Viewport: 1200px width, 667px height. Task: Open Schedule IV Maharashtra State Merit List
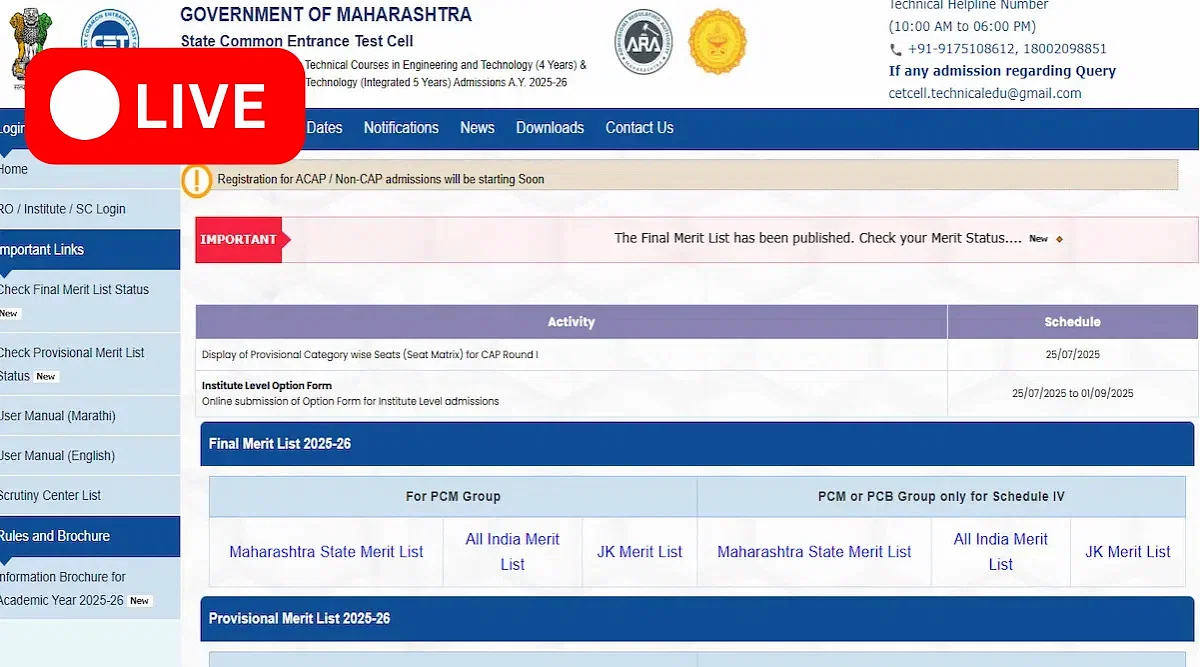(x=814, y=552)
